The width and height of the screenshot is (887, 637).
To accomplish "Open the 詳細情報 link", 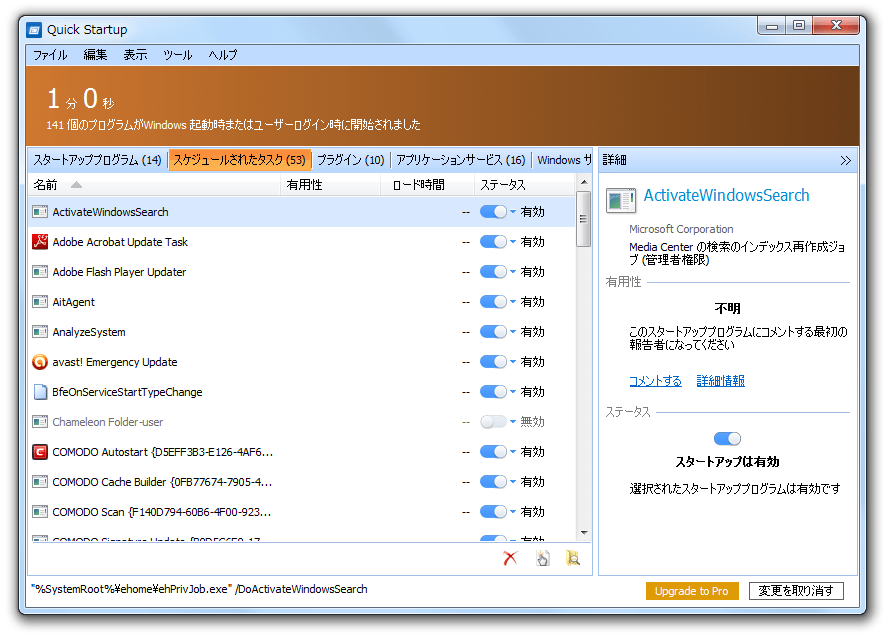I will tap(720, 381).
